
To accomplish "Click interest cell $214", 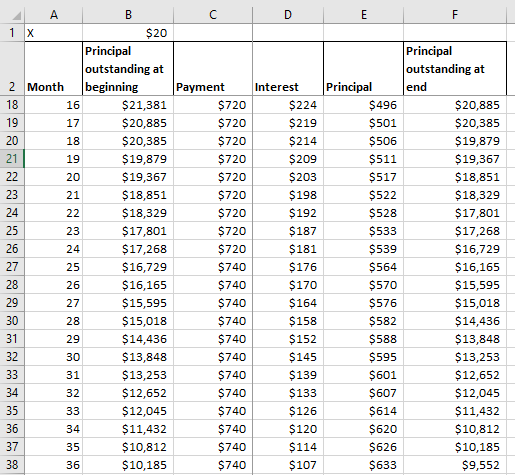I will coord(288,141).
